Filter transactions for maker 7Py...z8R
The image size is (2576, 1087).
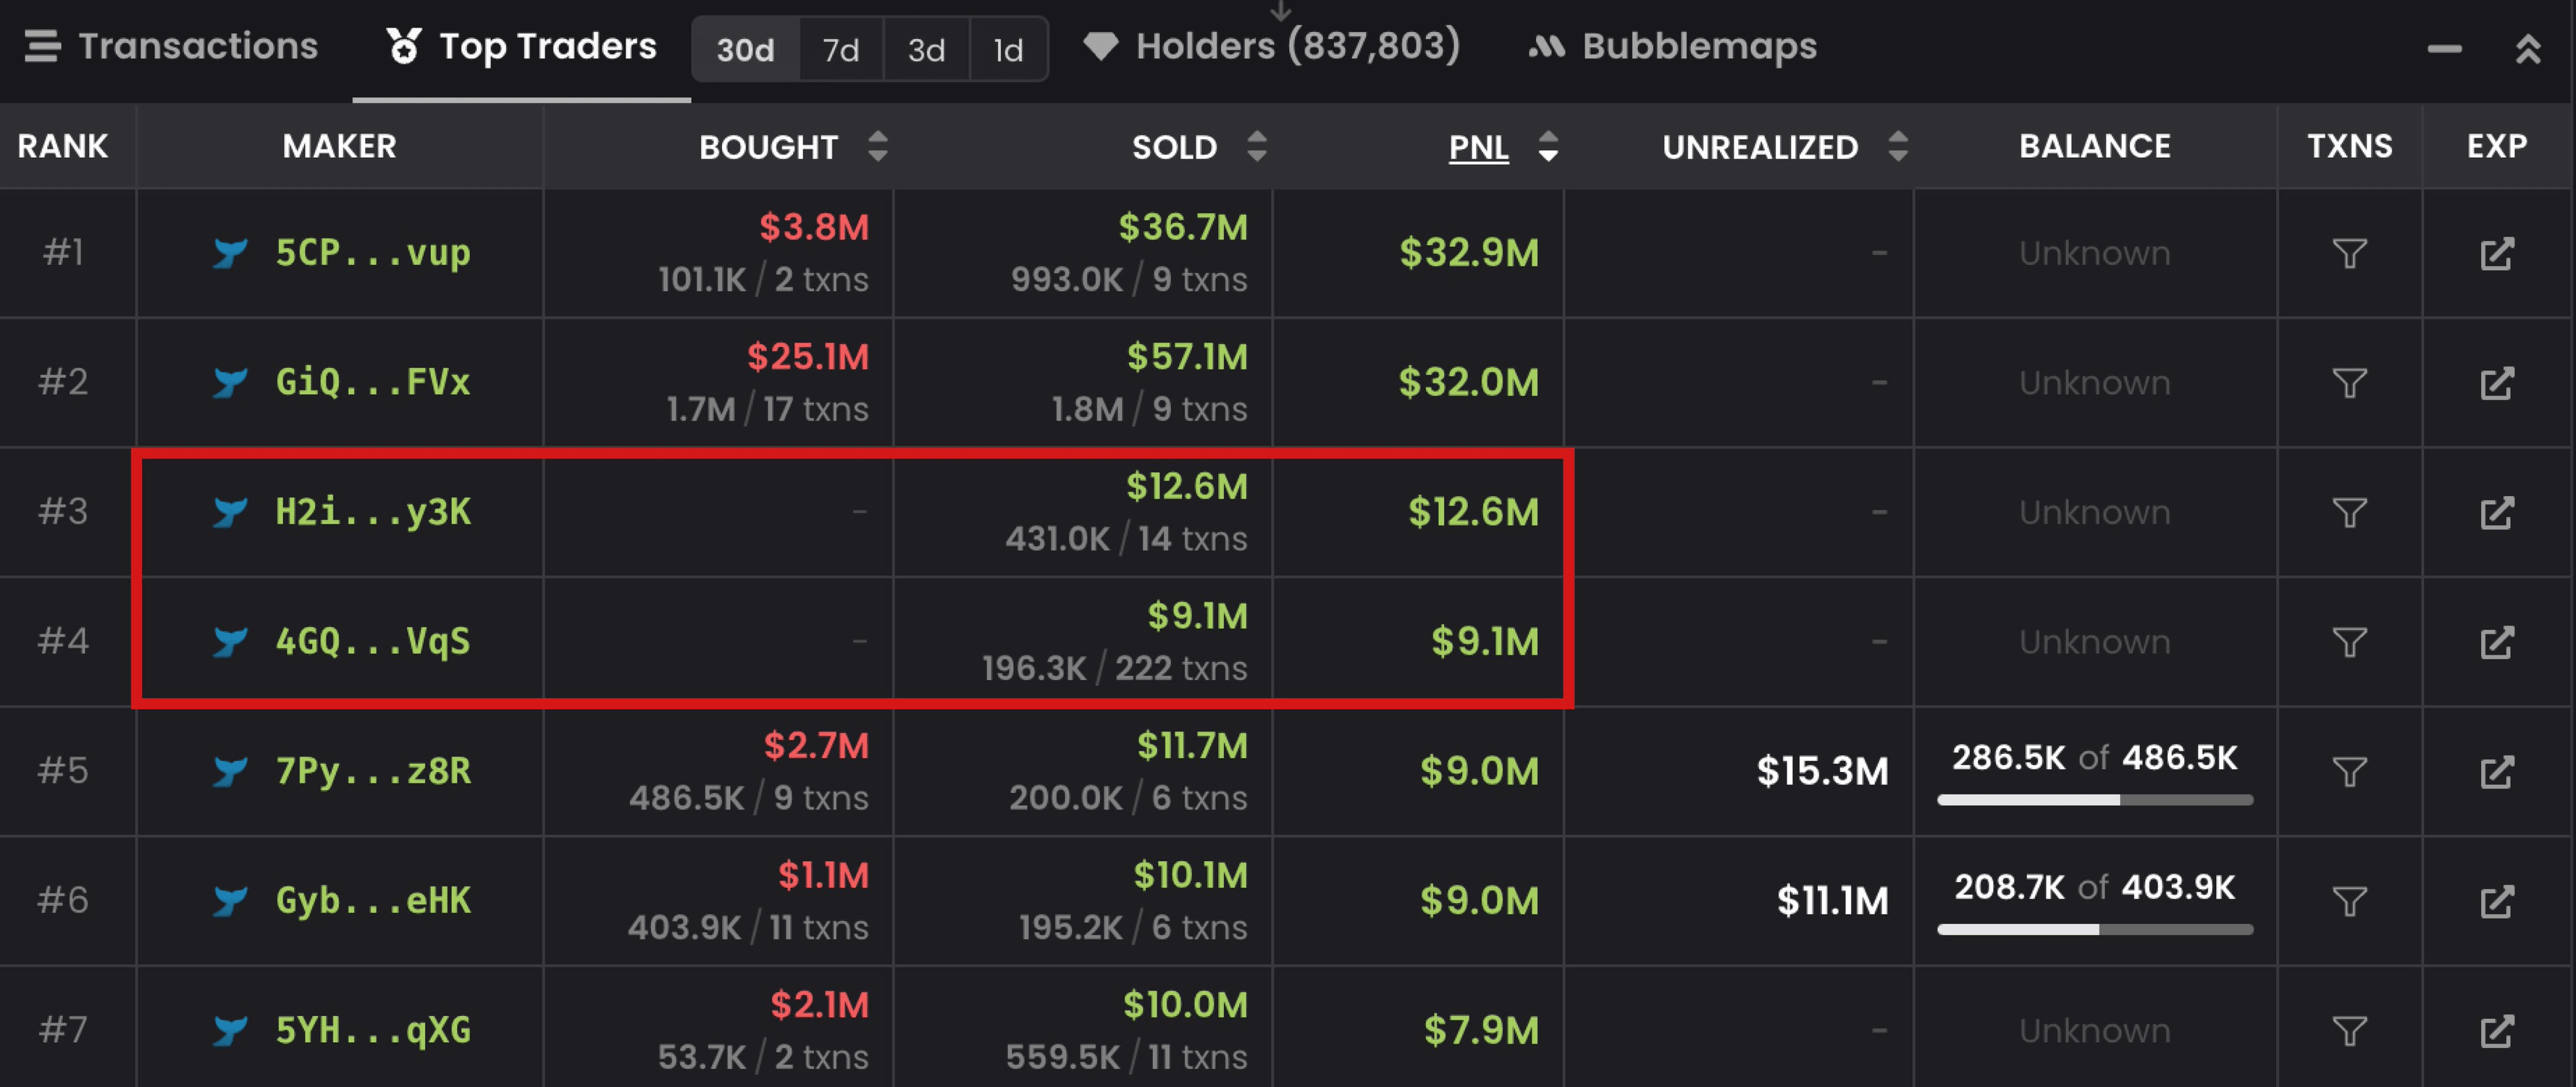2349,772
